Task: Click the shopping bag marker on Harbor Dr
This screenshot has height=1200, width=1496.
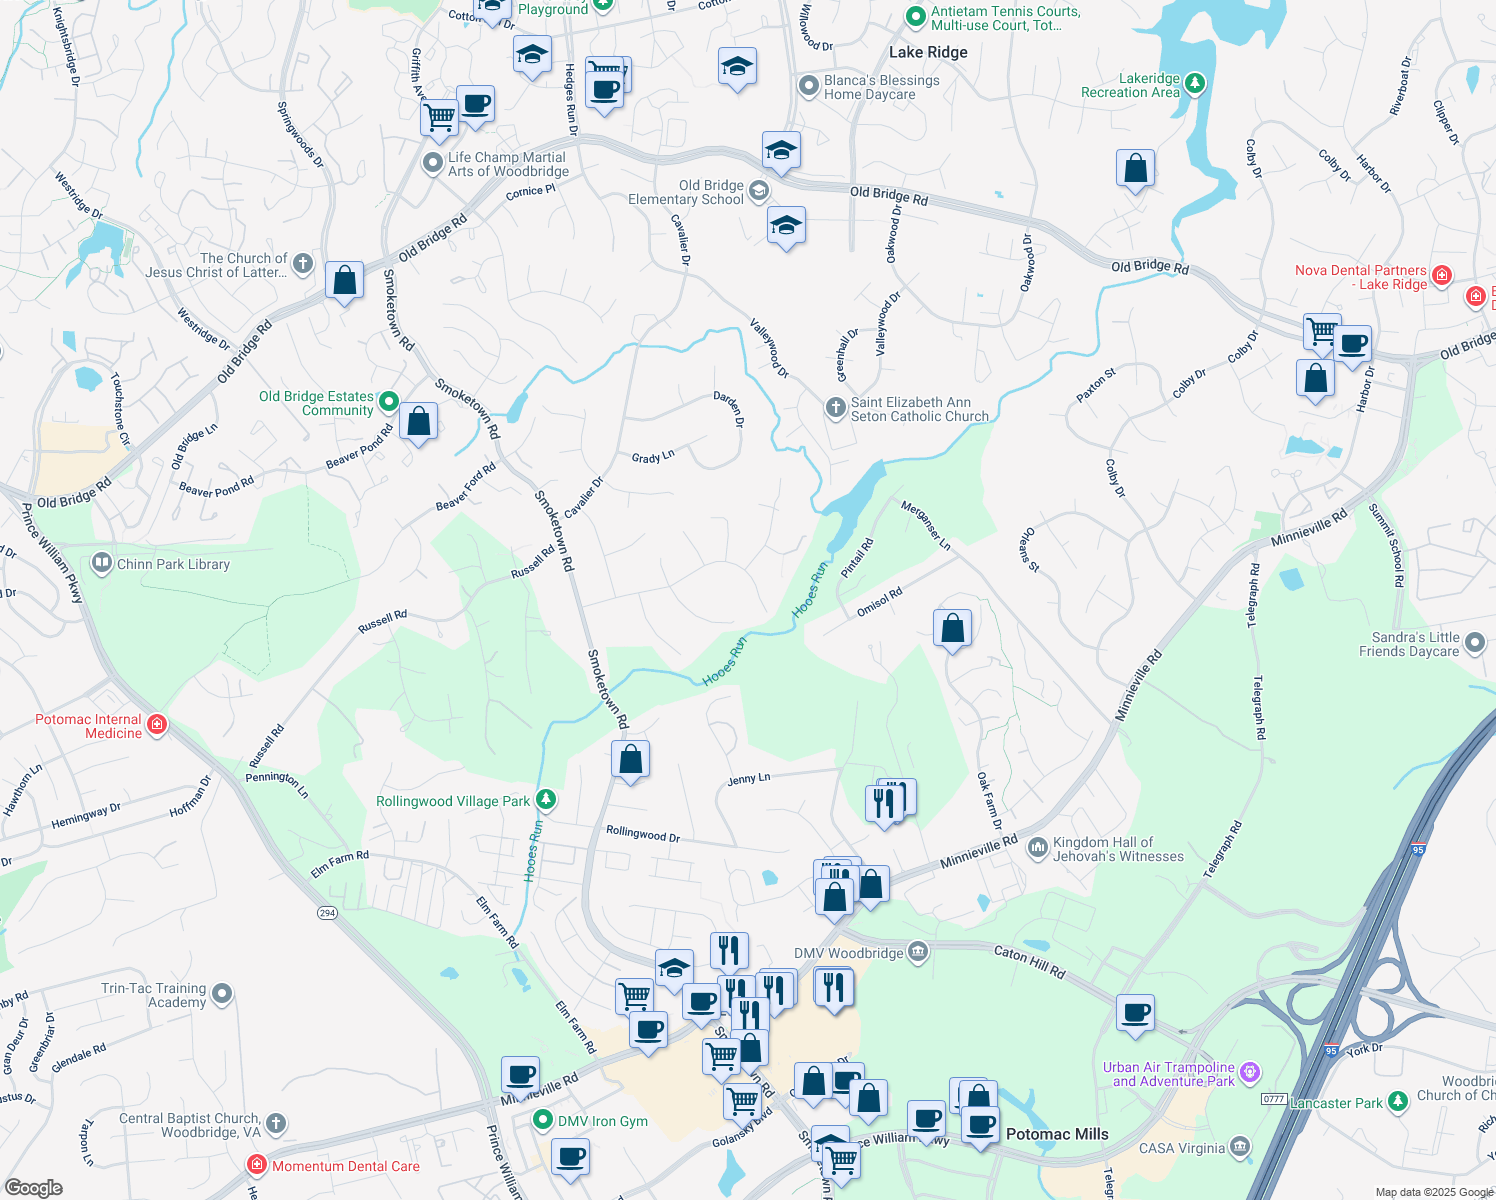Action: pos(1316,380)
